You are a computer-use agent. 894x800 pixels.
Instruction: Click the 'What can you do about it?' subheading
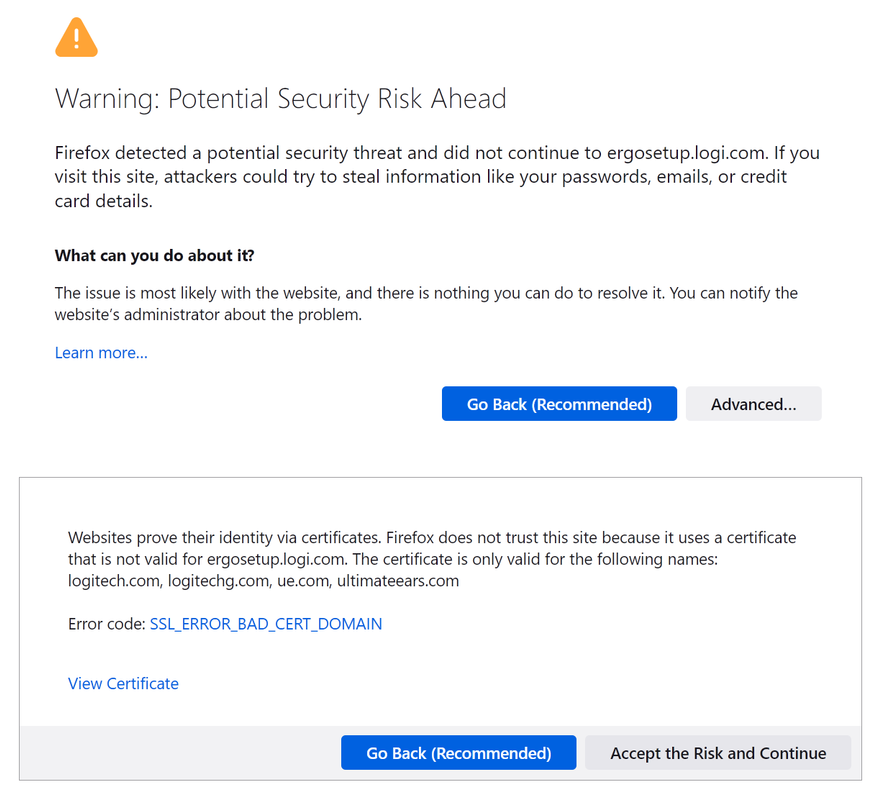(x=154, y=256)
